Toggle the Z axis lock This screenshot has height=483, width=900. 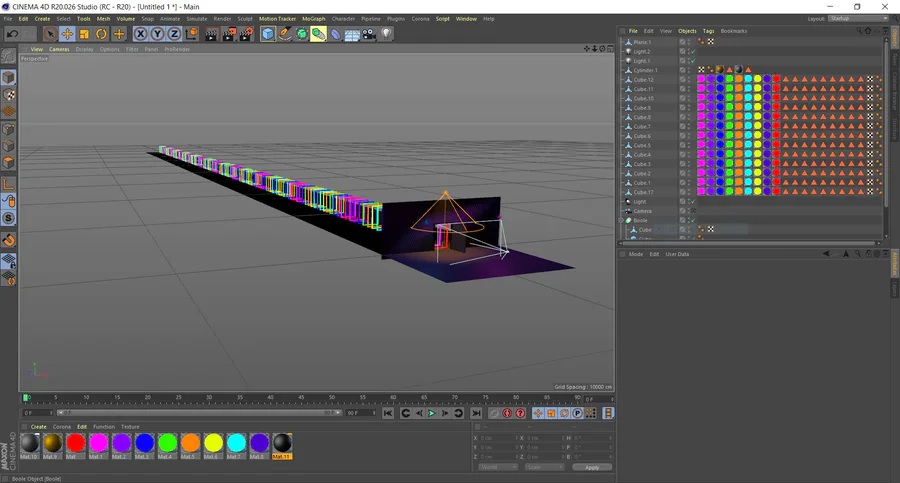tap(174, 34)
